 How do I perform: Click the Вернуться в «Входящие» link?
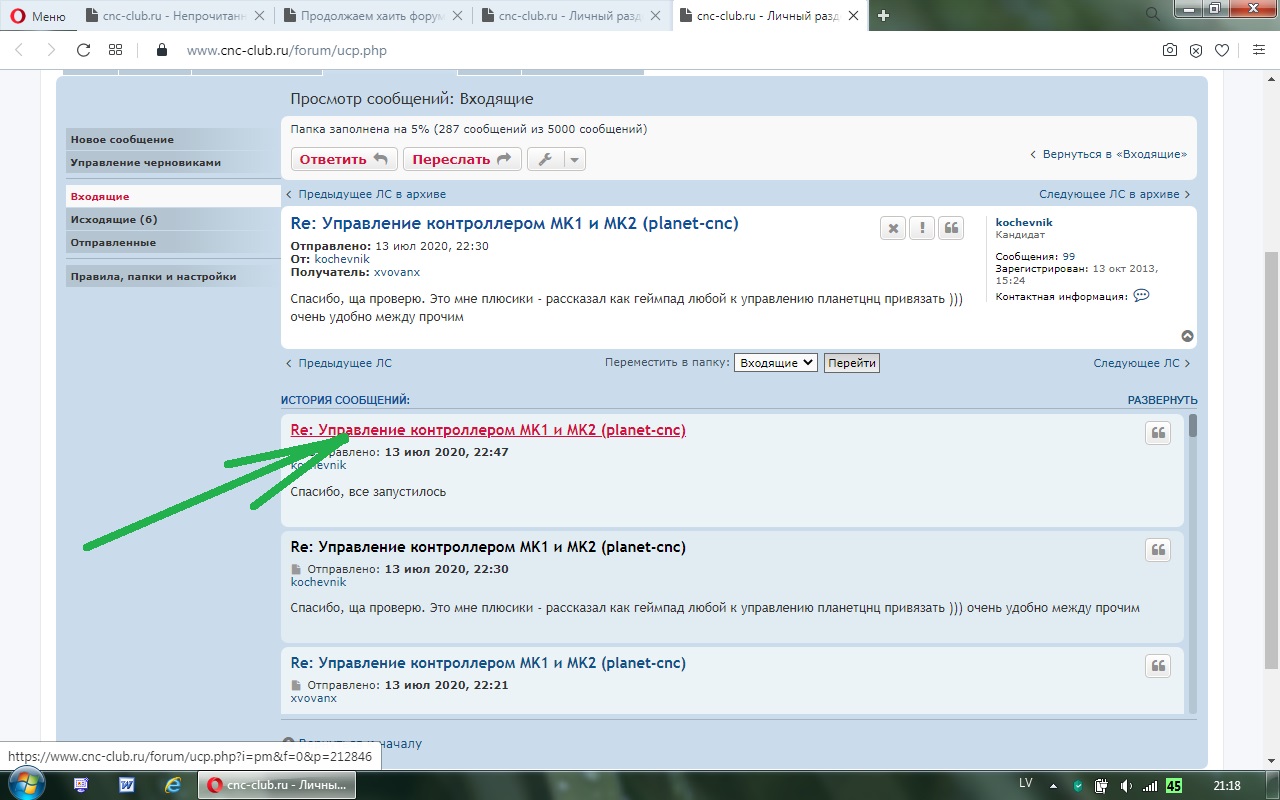1108,154
